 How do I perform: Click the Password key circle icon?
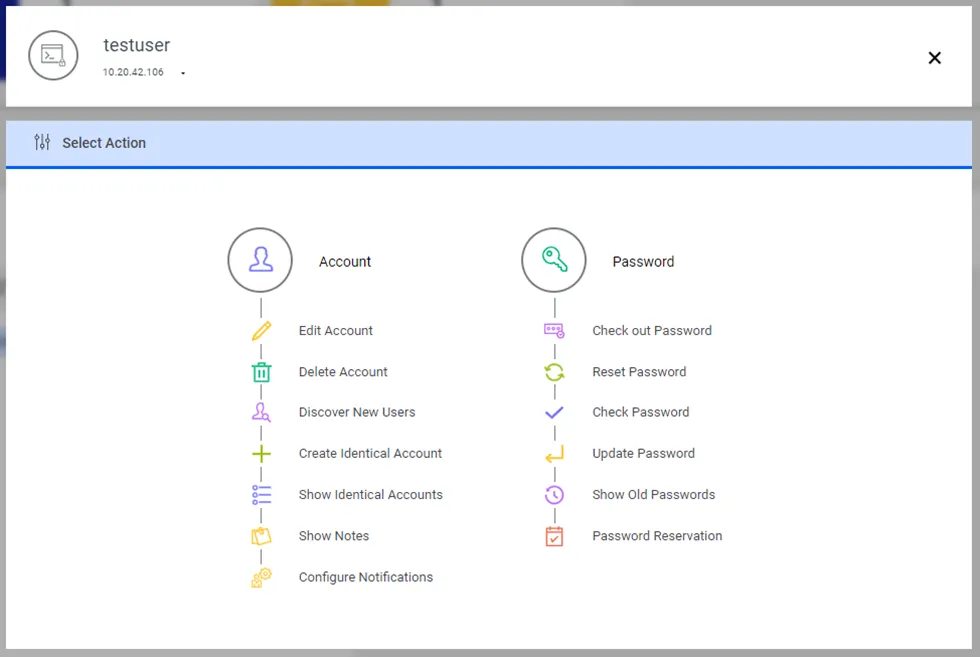[x=554, y=260]
